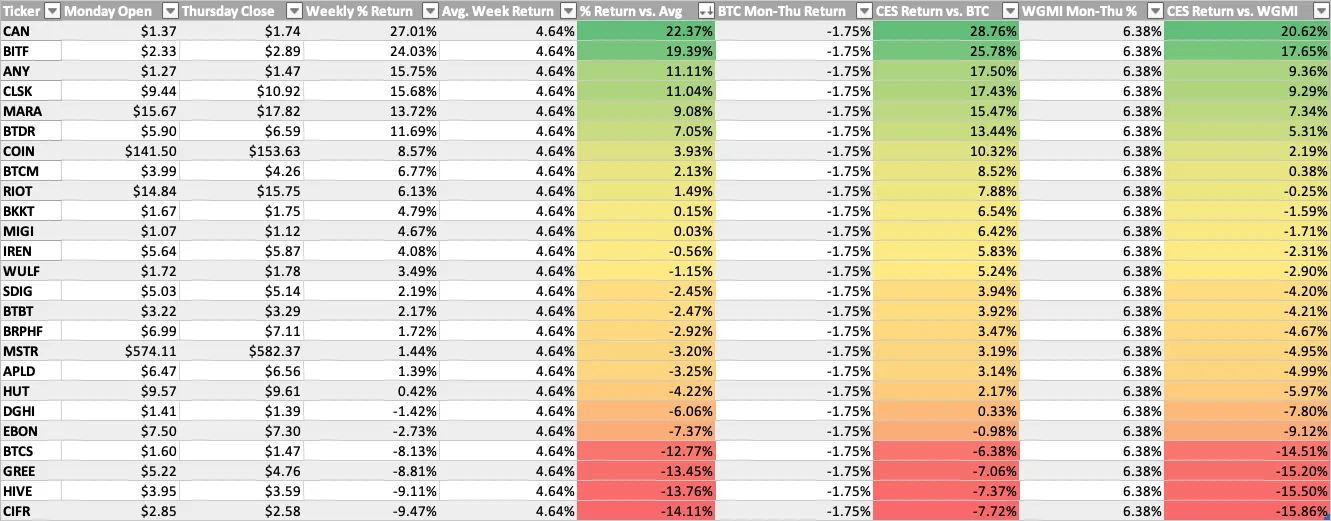Open BTC Mon-Thu Return filter dropdown
Screen dimensions: 1331x521
click(x=863, y=11)
